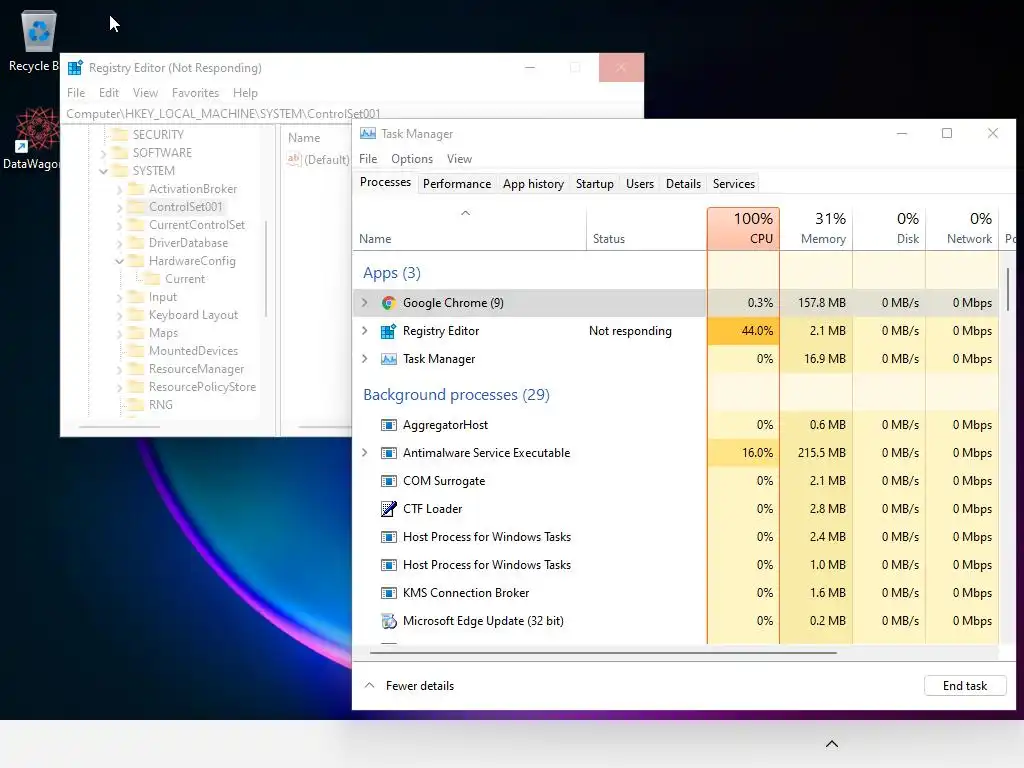The width and height of the screenshot is (1024, 768).
Task: Click the MountedDevices folder icon
Action: click(136, 351)
